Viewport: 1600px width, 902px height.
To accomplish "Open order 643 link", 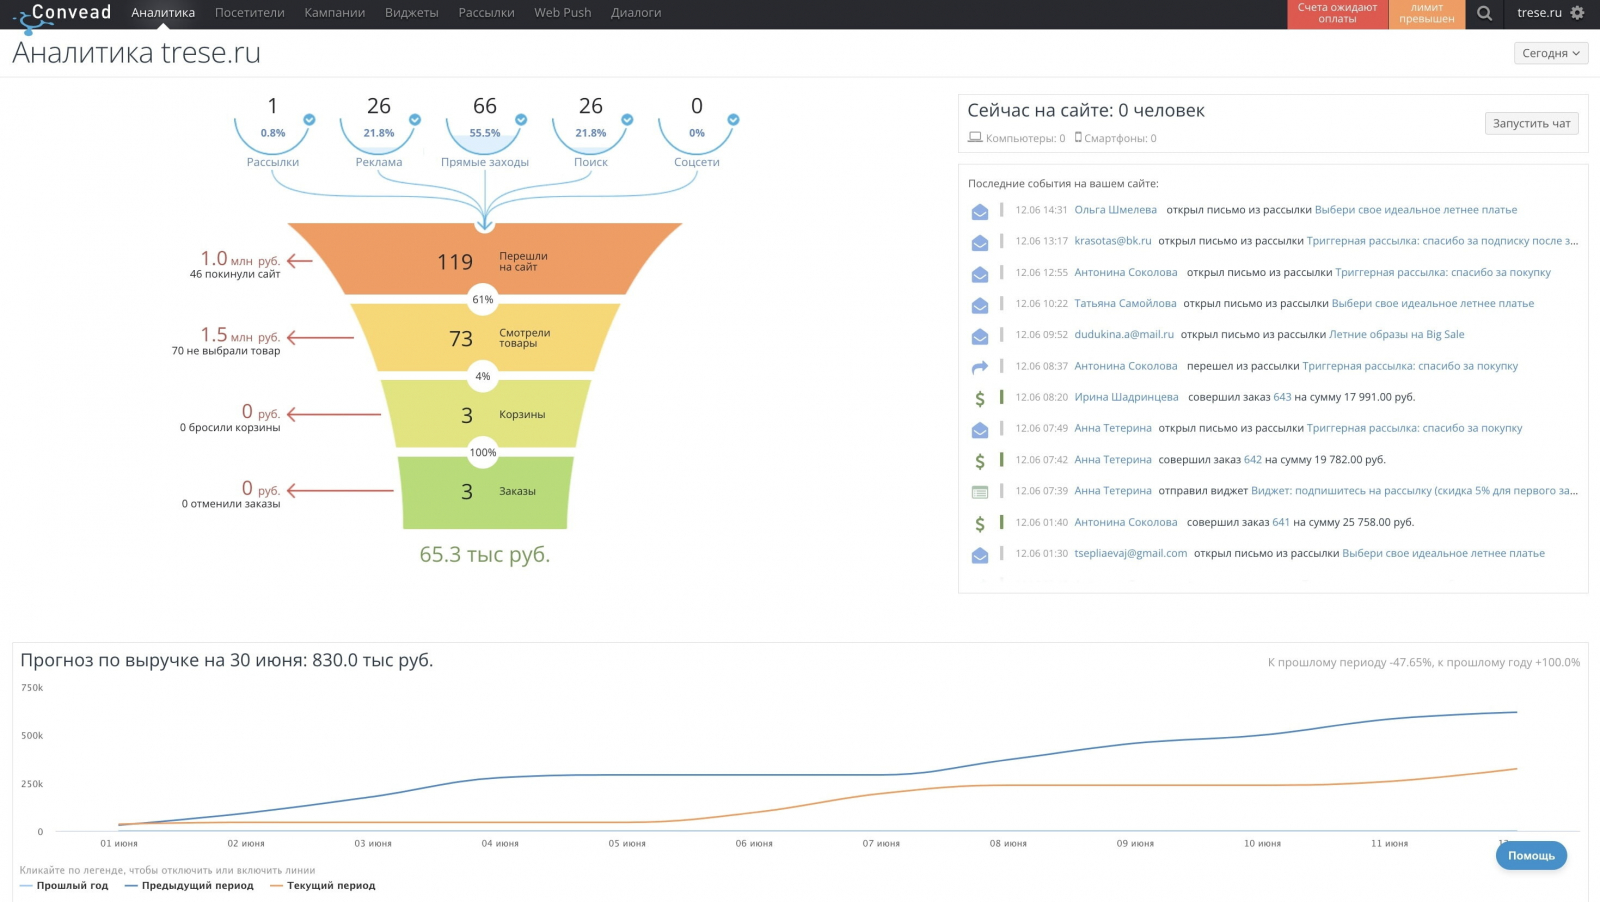I will (1282, 397).
